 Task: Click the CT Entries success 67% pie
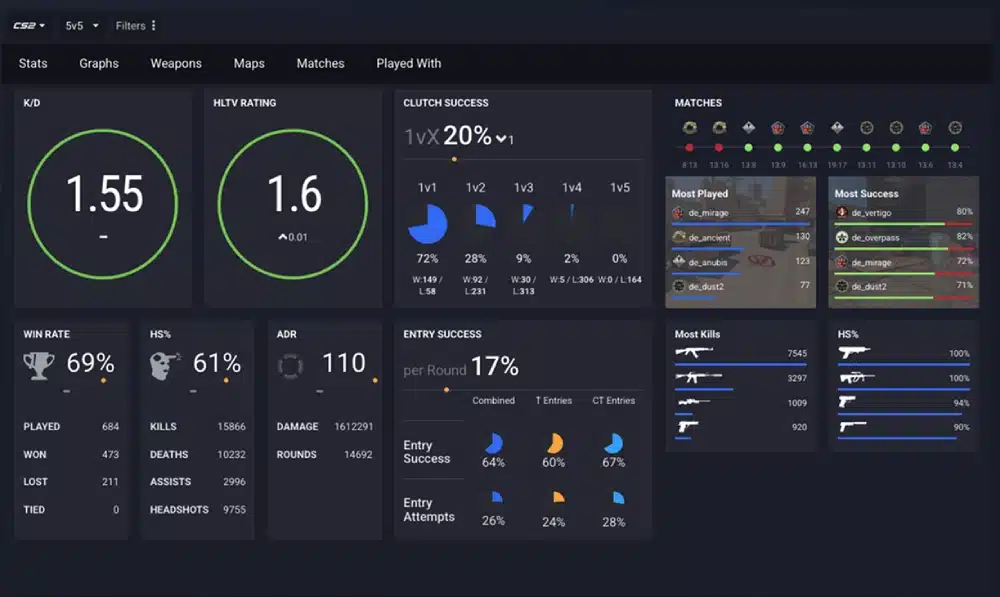(614, 443)
